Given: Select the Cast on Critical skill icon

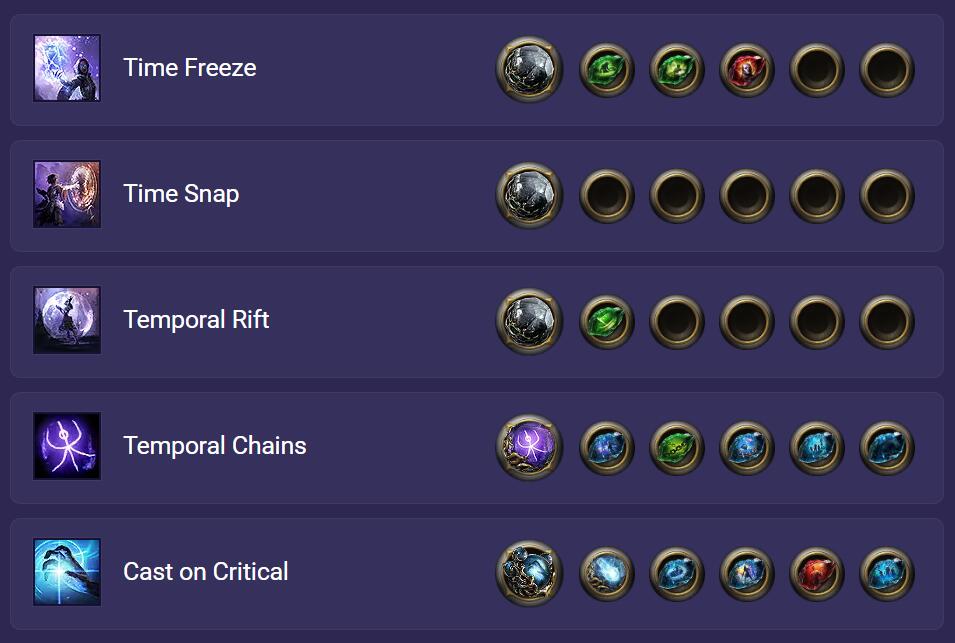Looking at the screenshot, I should tap(67, 572).
